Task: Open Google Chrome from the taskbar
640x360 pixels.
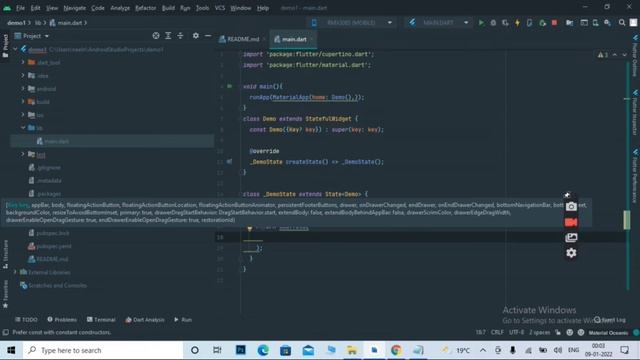Action: point(396,350)
